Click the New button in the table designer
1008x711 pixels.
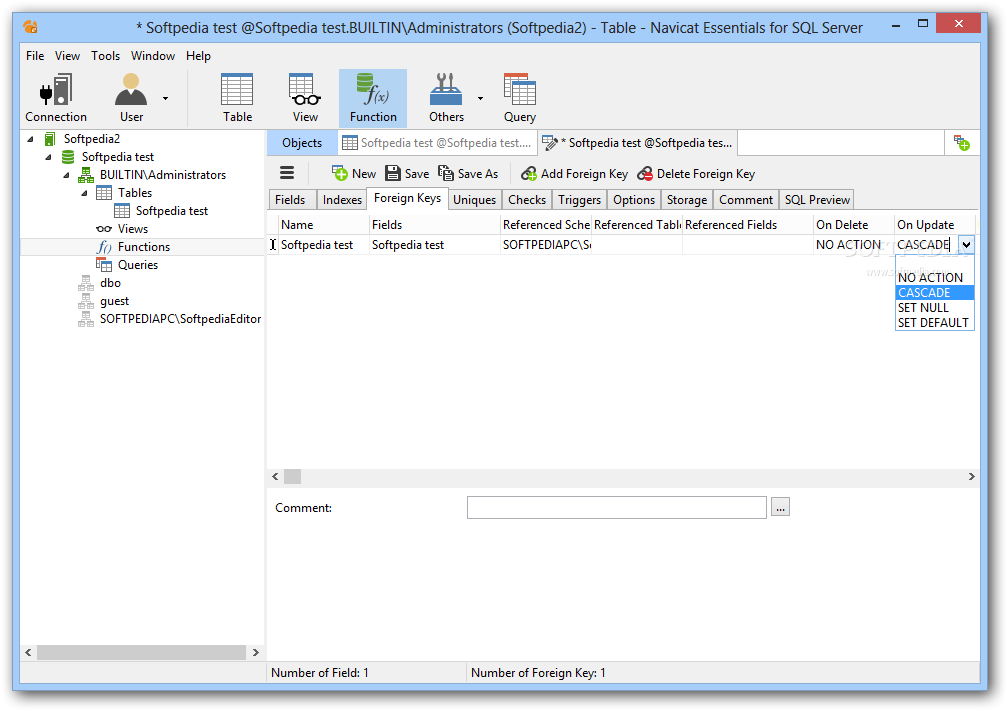click(354, 174)
